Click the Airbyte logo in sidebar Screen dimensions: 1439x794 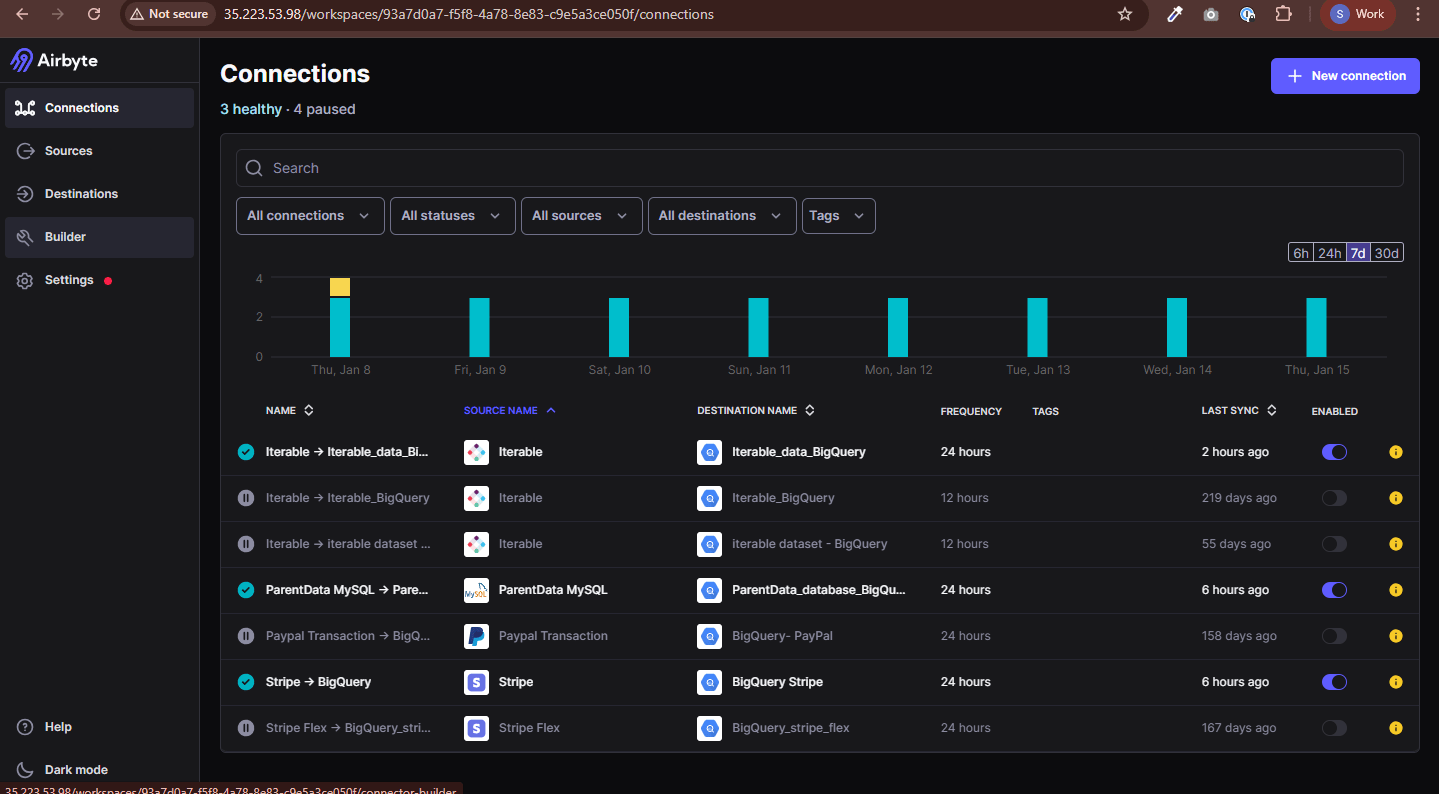[54, 61]
